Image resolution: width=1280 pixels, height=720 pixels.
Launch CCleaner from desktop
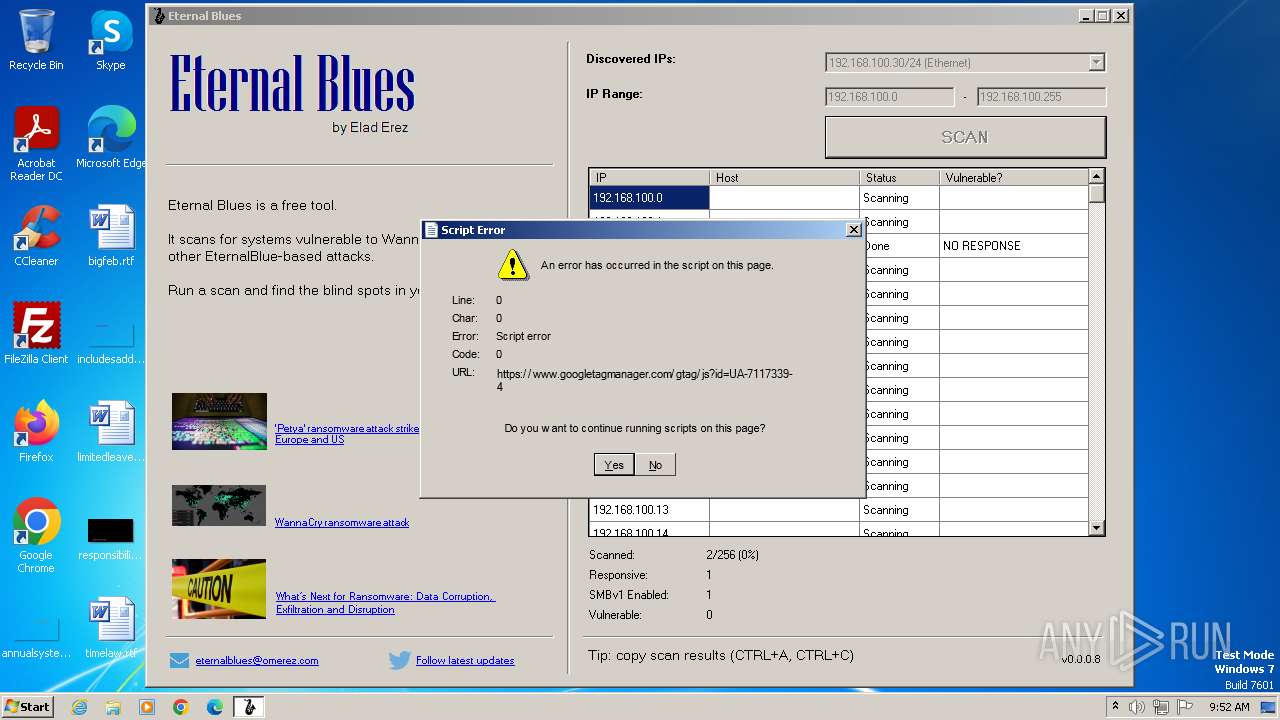point(36,236)
